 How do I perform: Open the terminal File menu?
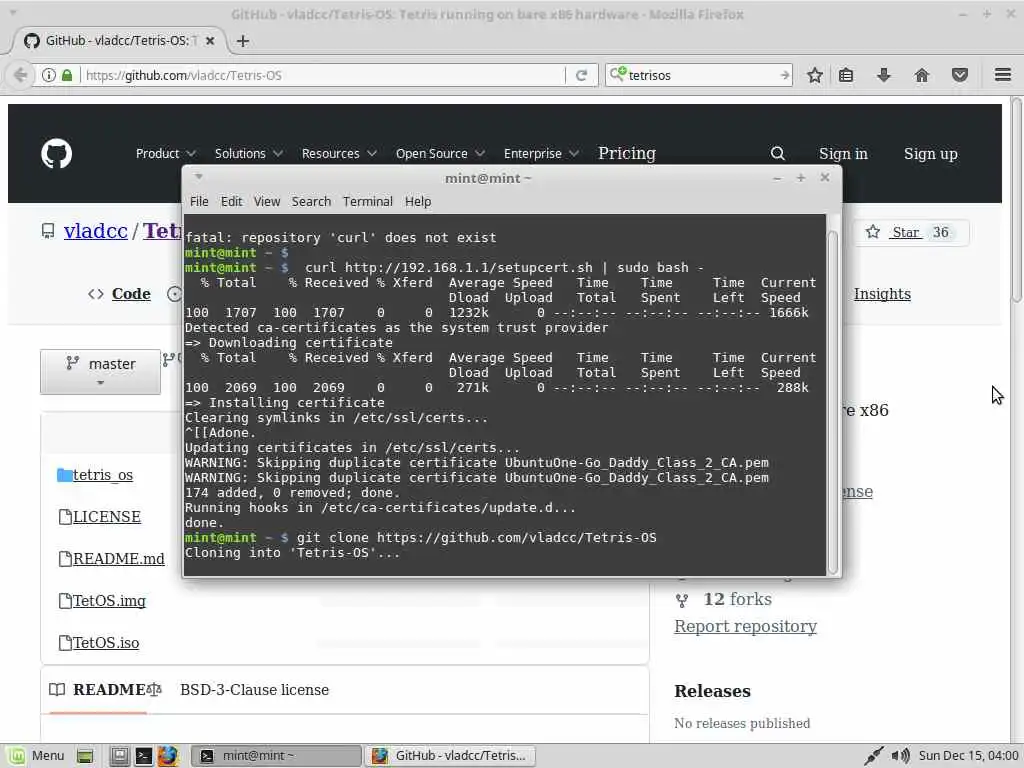coord(199,202)
